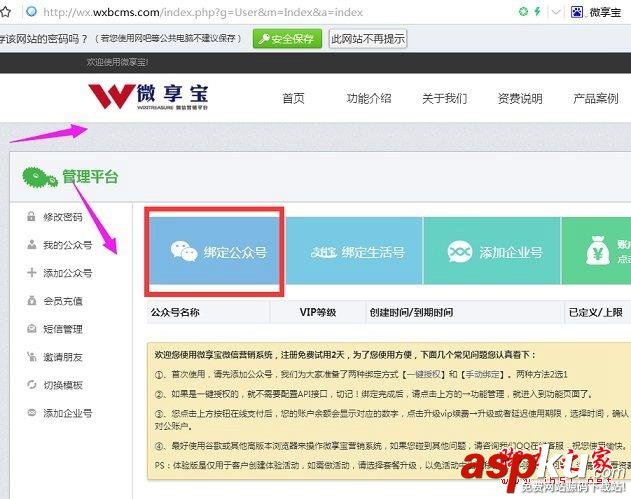Open 短信管理 in the sidebar

[63, 329]
